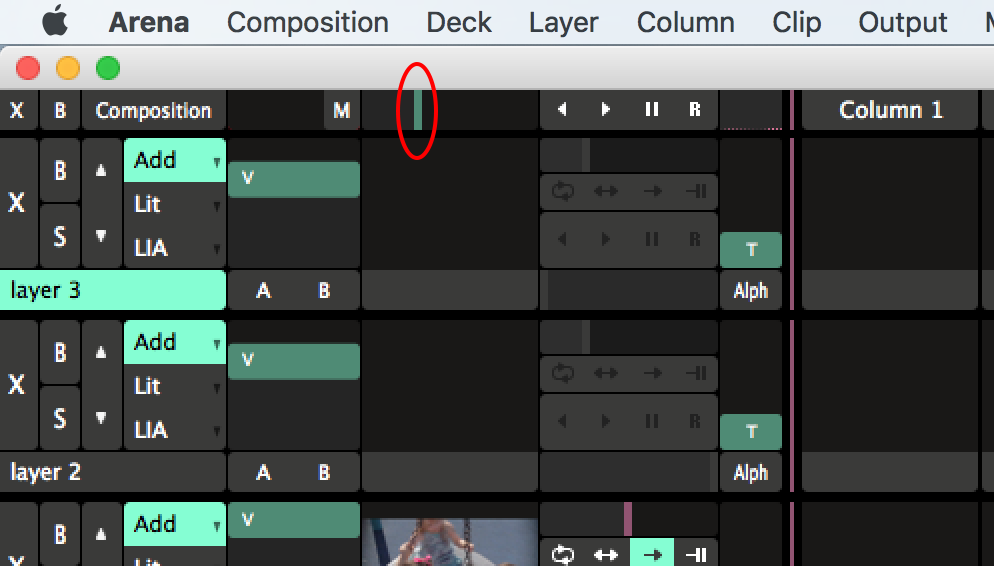
Task: Open layer 3 LIA dropdown
Action: point(175,248)
